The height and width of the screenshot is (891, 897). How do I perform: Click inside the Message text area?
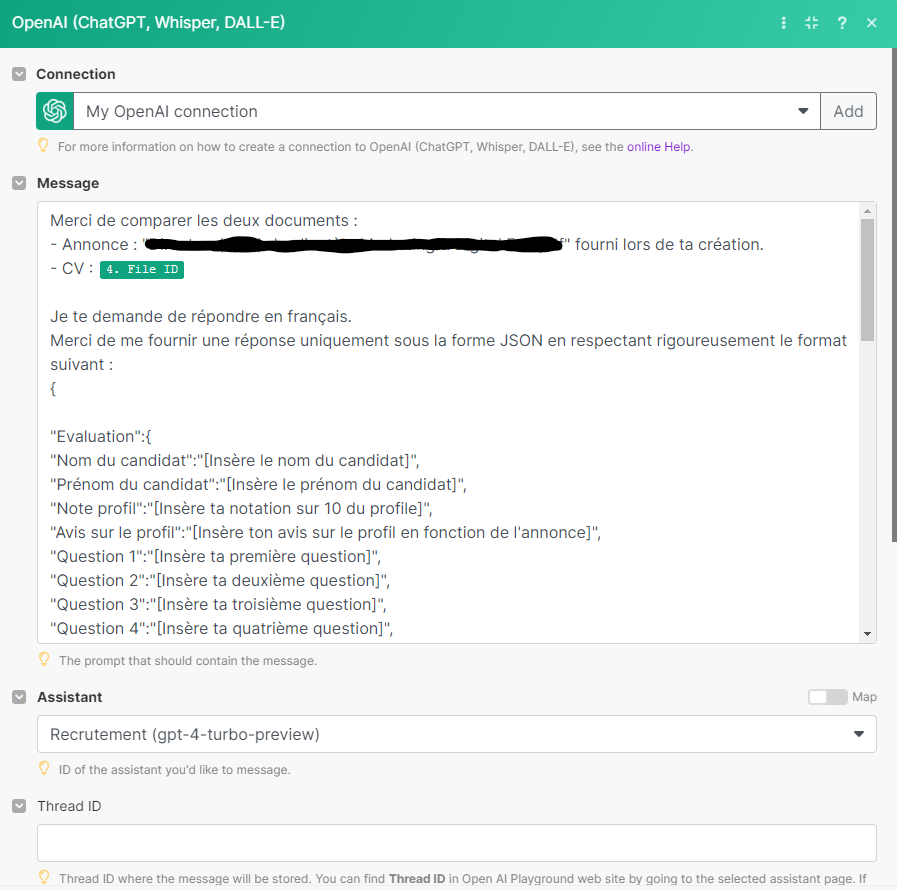(x=448, y=422)
